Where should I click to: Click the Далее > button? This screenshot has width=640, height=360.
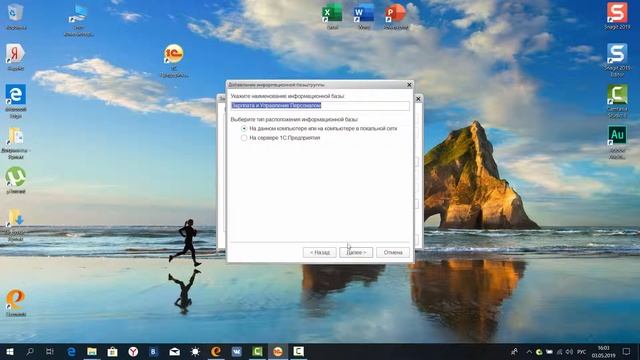356,253
